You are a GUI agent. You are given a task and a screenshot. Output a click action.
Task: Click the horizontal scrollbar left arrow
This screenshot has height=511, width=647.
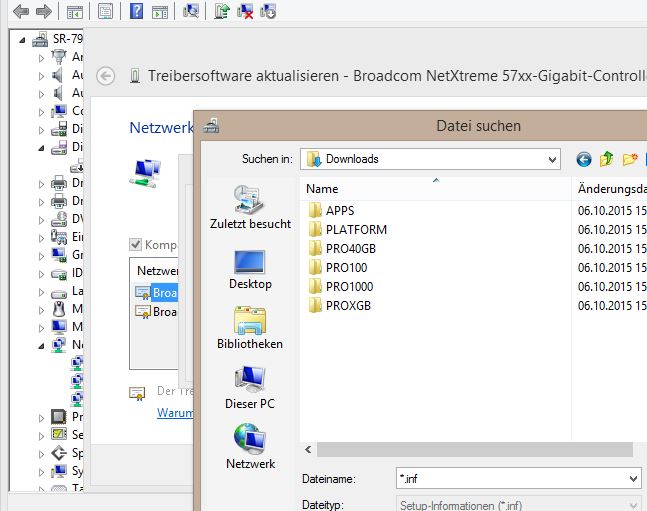[x=308, y=449]
